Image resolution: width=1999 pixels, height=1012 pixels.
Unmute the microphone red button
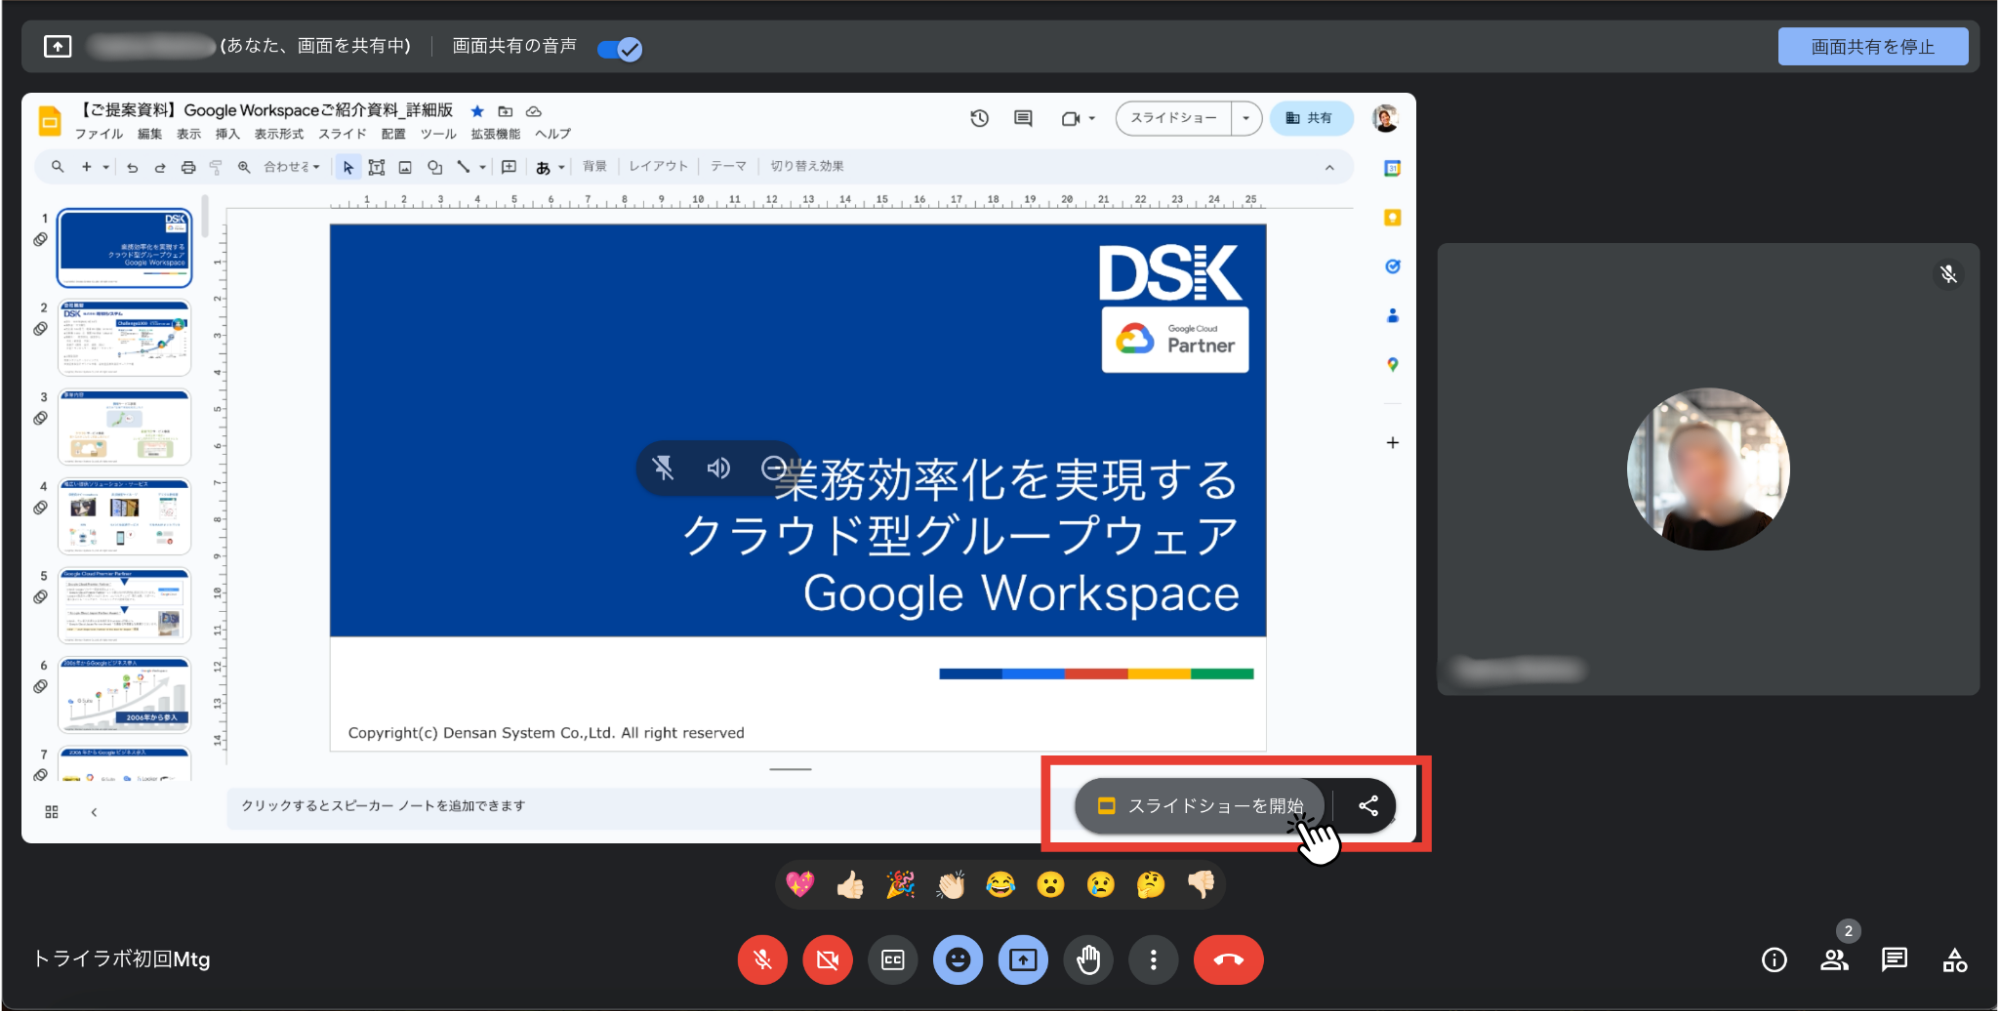click(x=762, y=960)
